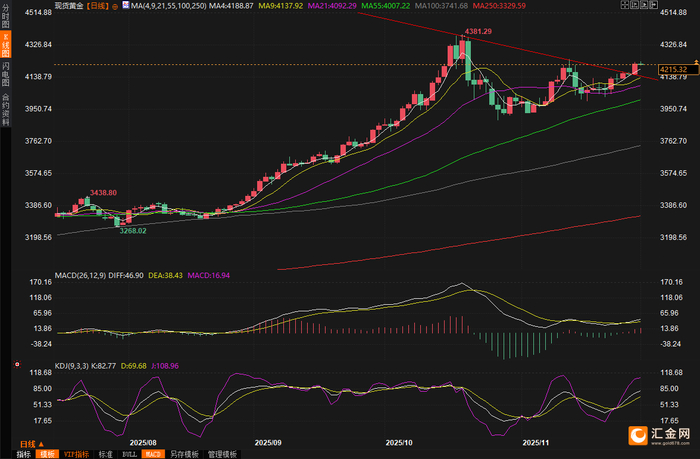This screenshot has width=700, height=459.
Task: Click the 【日线】 period label in title
Action: (97, 6)
